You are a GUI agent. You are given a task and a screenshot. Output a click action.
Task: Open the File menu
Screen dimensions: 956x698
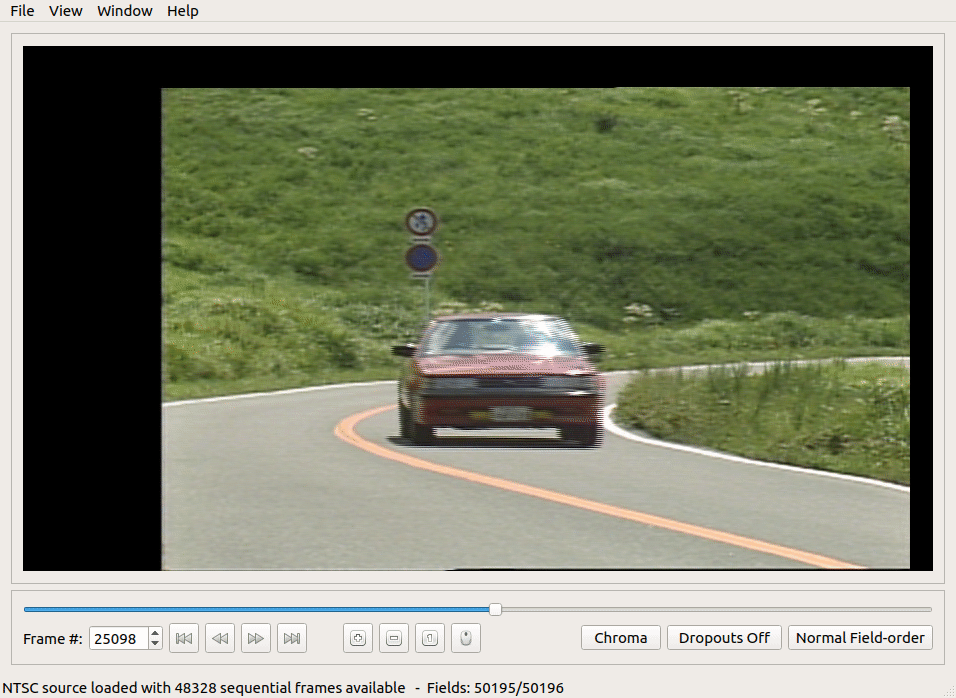tap(22, 11)
